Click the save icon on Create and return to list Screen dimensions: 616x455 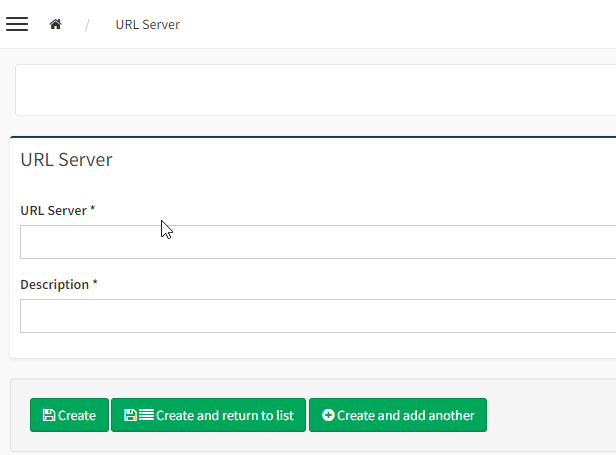(x=129, y=416)
